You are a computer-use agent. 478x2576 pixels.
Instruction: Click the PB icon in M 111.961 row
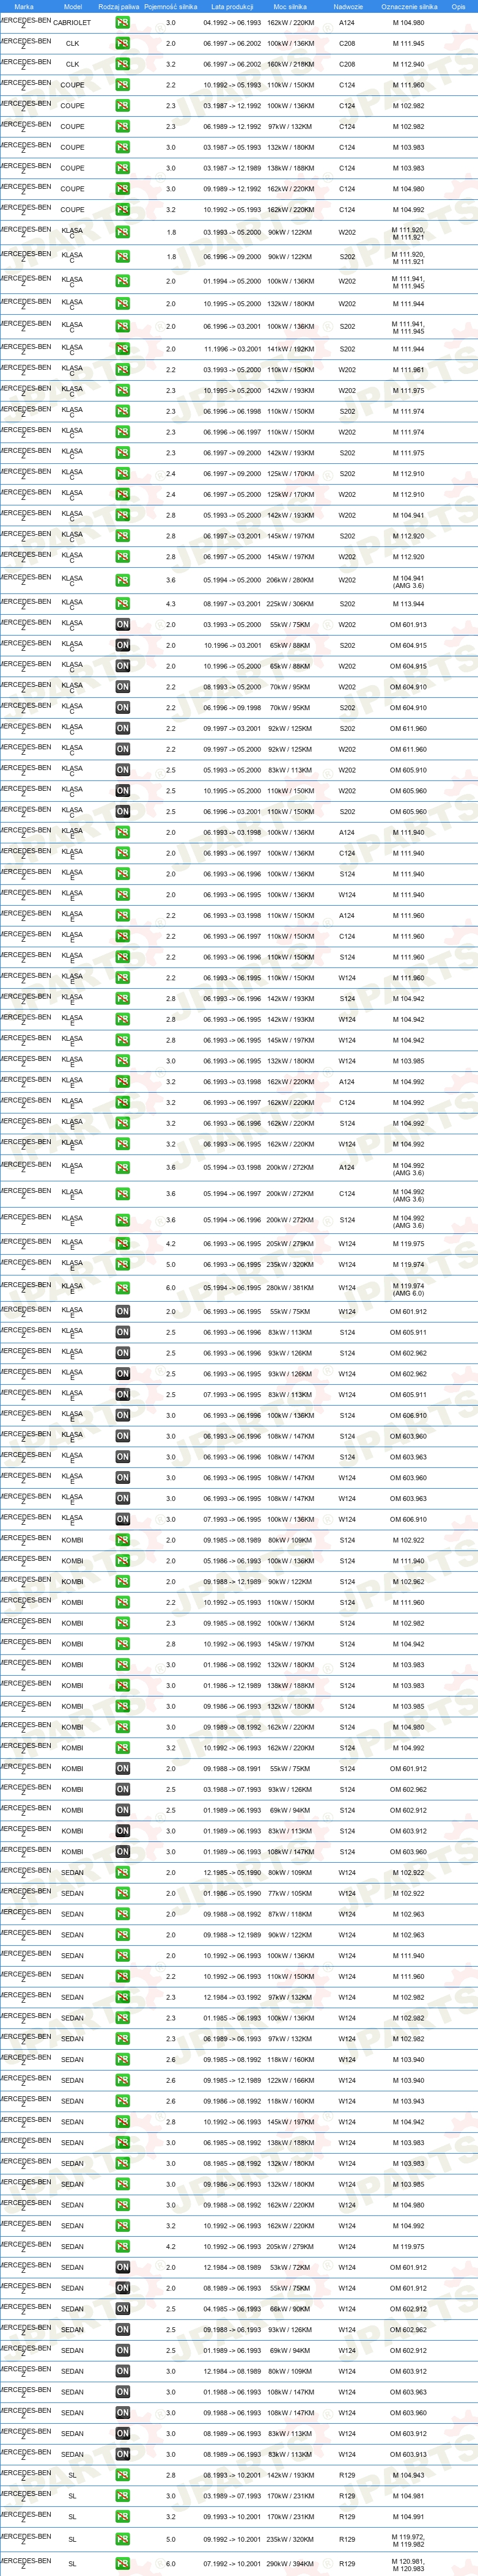coord(122,370)
